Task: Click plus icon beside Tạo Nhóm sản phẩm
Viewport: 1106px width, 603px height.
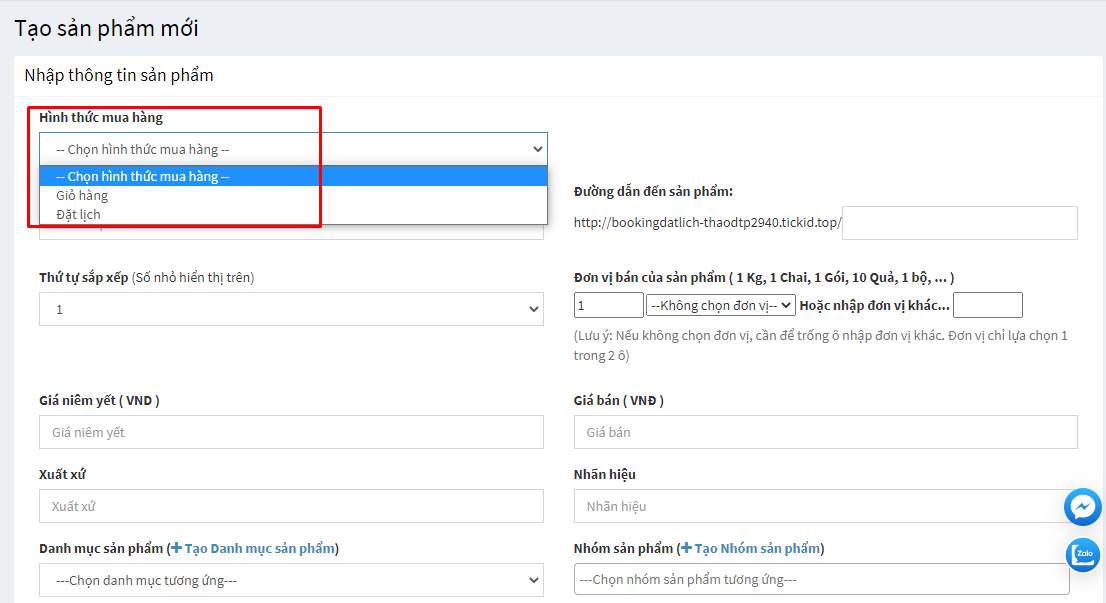Action: (x=686, y=548)
